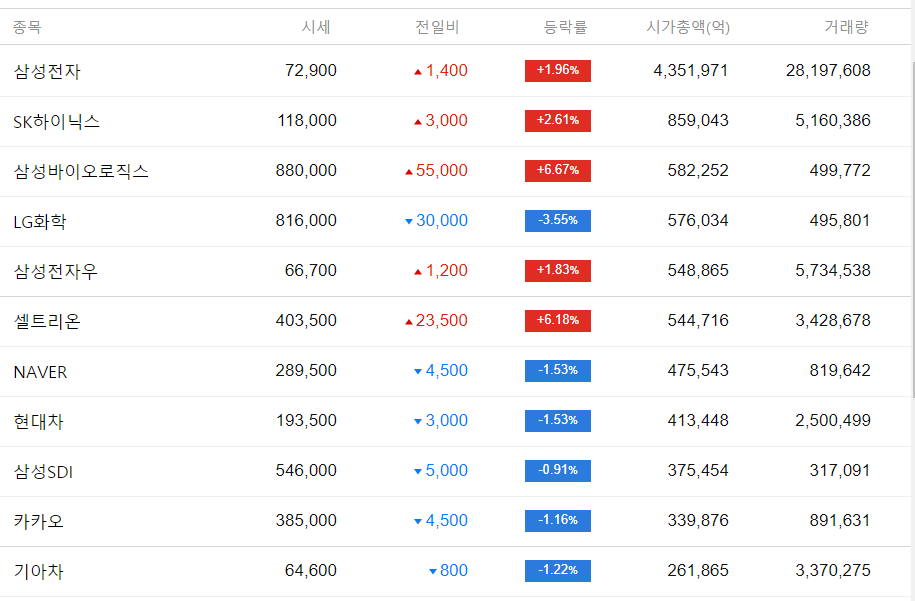Click the 4,351,971 market cap value
The height and width of the screenshot is (601, 915).
click(x=691, y=71)
